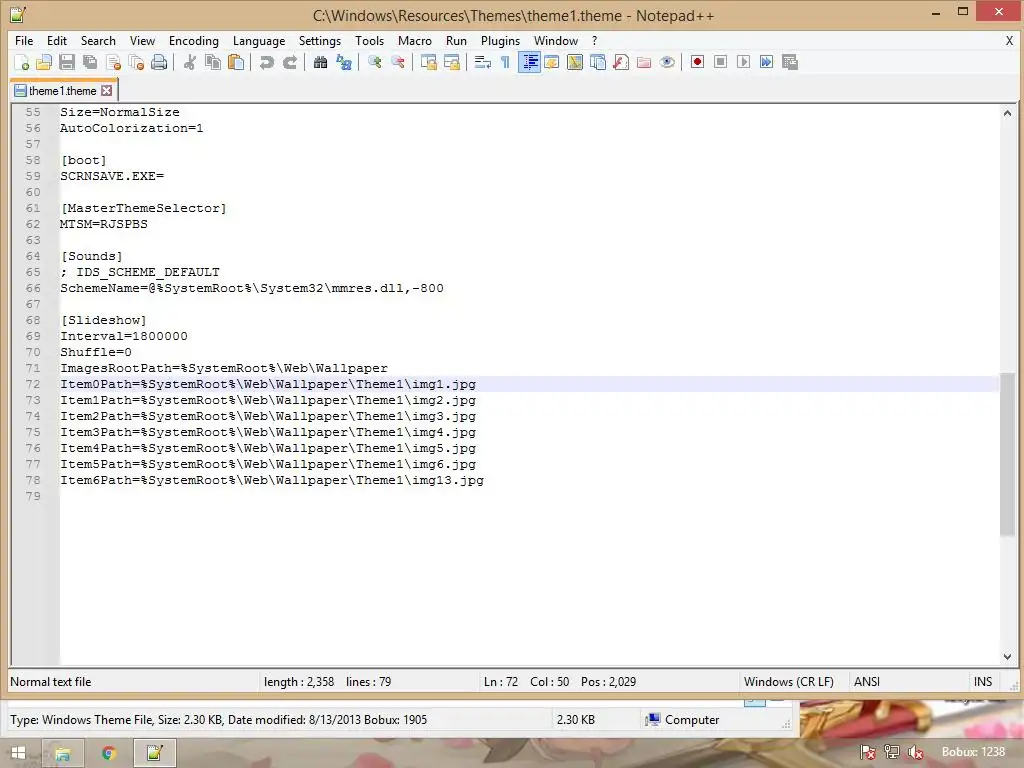The width and height of the screenshot is (1024, 768).
Task: Open the Macro menu
Action: click(415, 40)
